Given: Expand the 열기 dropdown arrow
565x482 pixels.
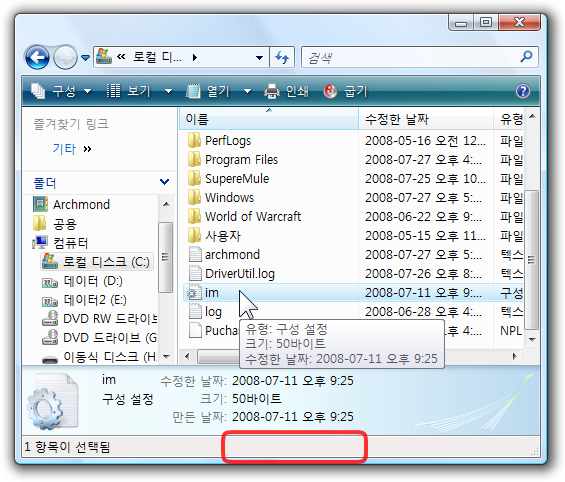Looking at the screenshot, I should click(247, 92).
